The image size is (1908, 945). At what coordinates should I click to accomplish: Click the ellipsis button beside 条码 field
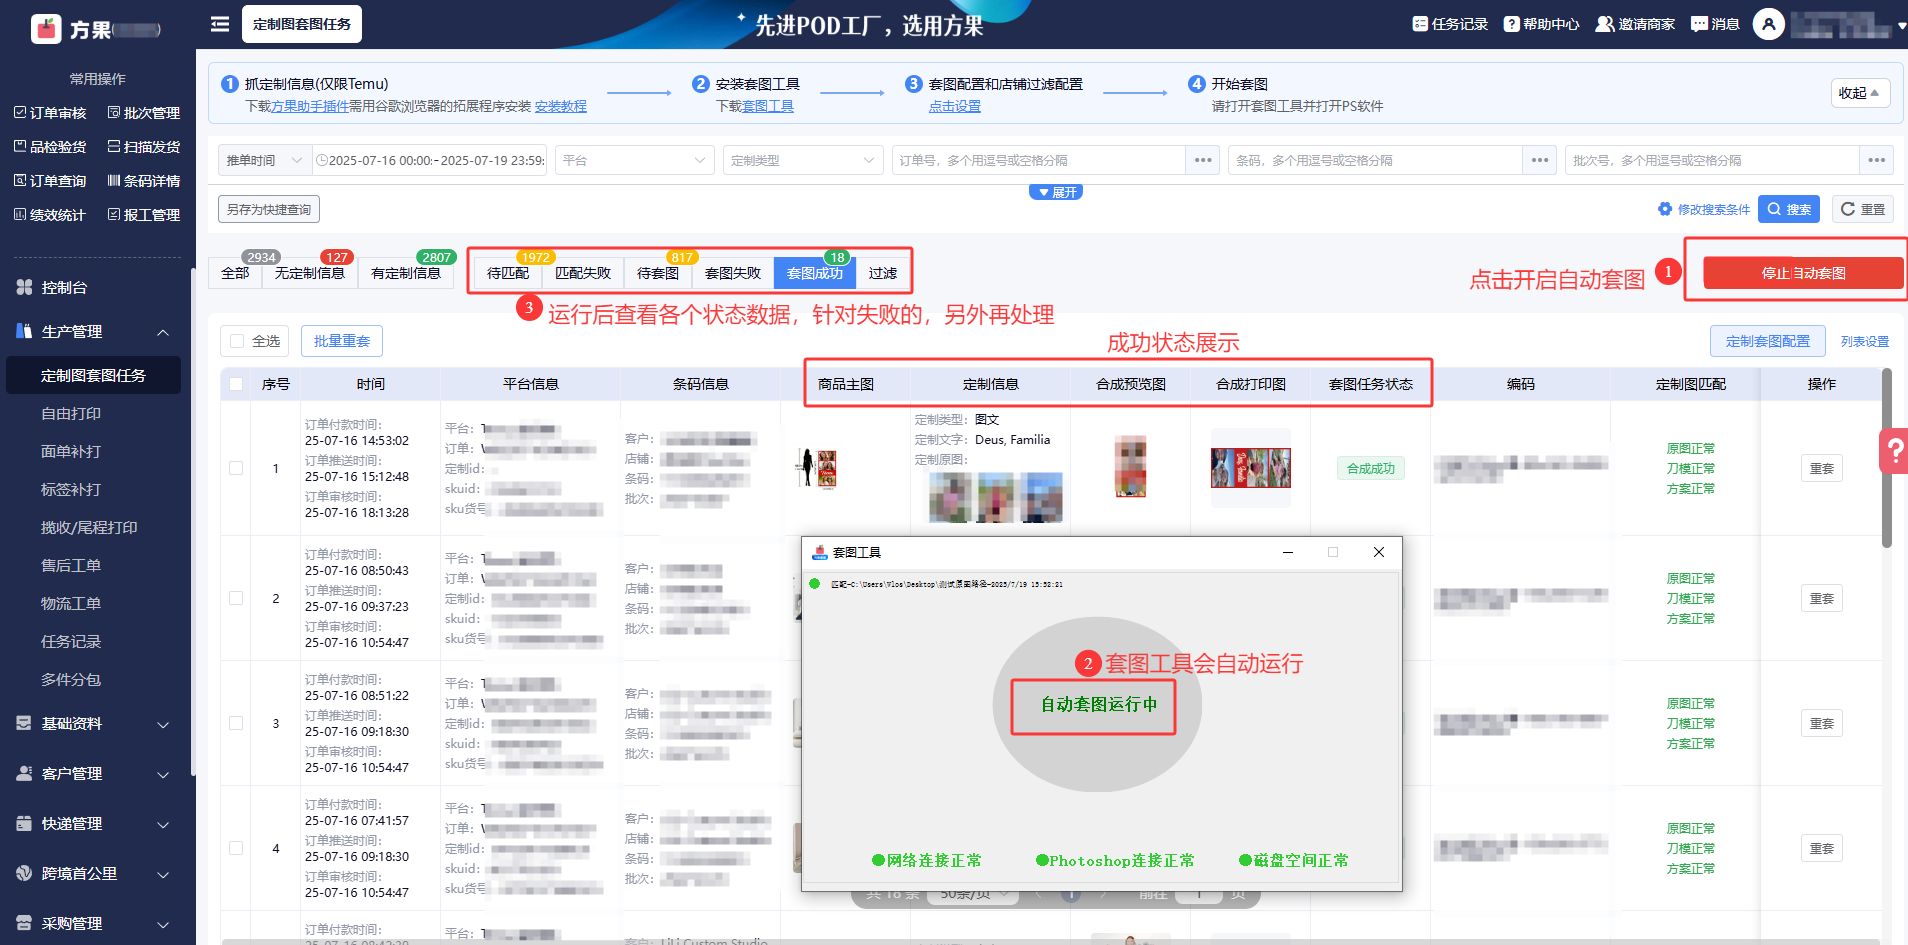1540,160
